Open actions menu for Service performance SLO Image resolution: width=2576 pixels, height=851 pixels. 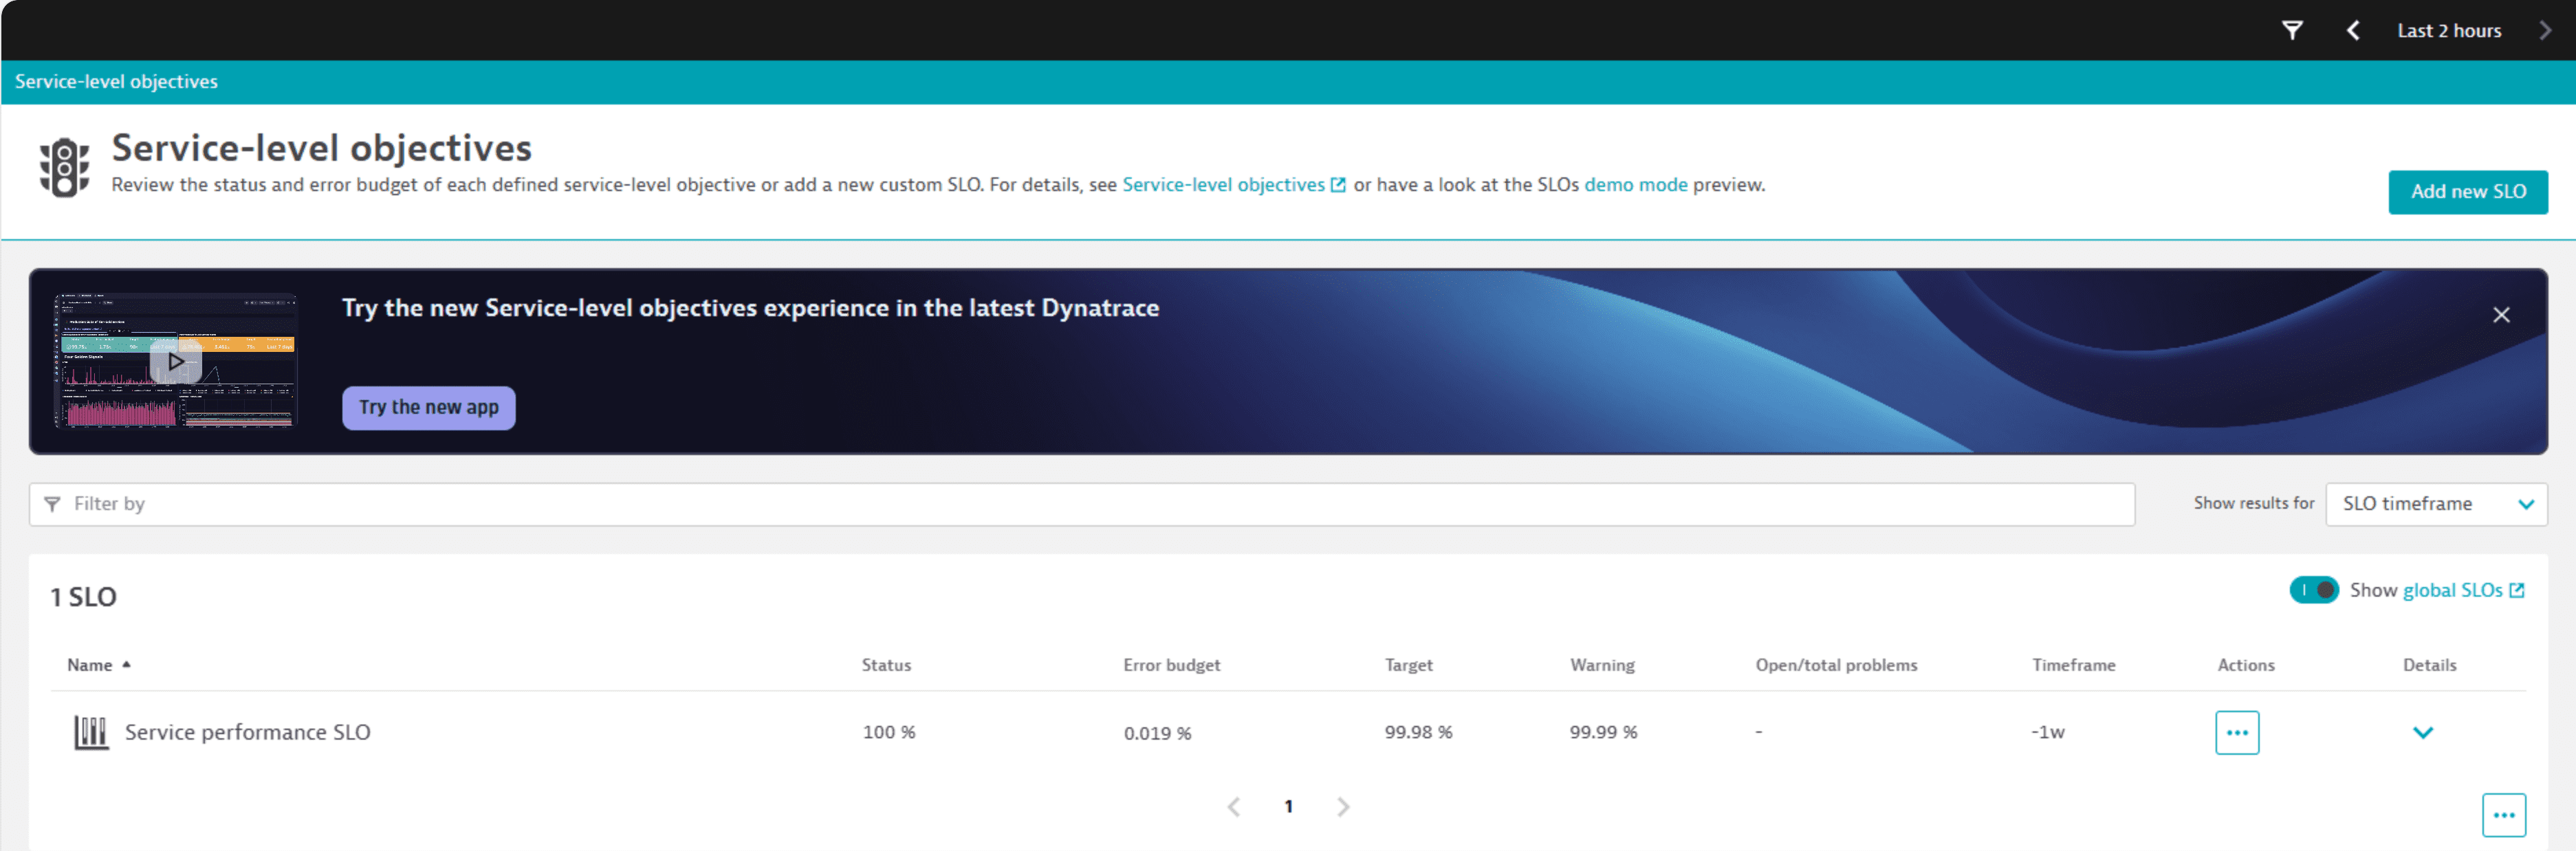pos(2237,732)
